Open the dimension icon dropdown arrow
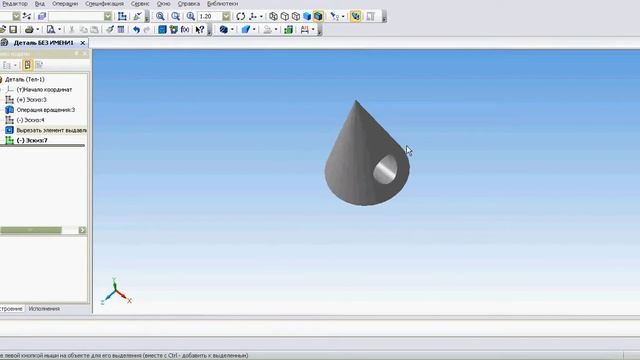This screenshot has height=360, width=640. click(313, 29)
